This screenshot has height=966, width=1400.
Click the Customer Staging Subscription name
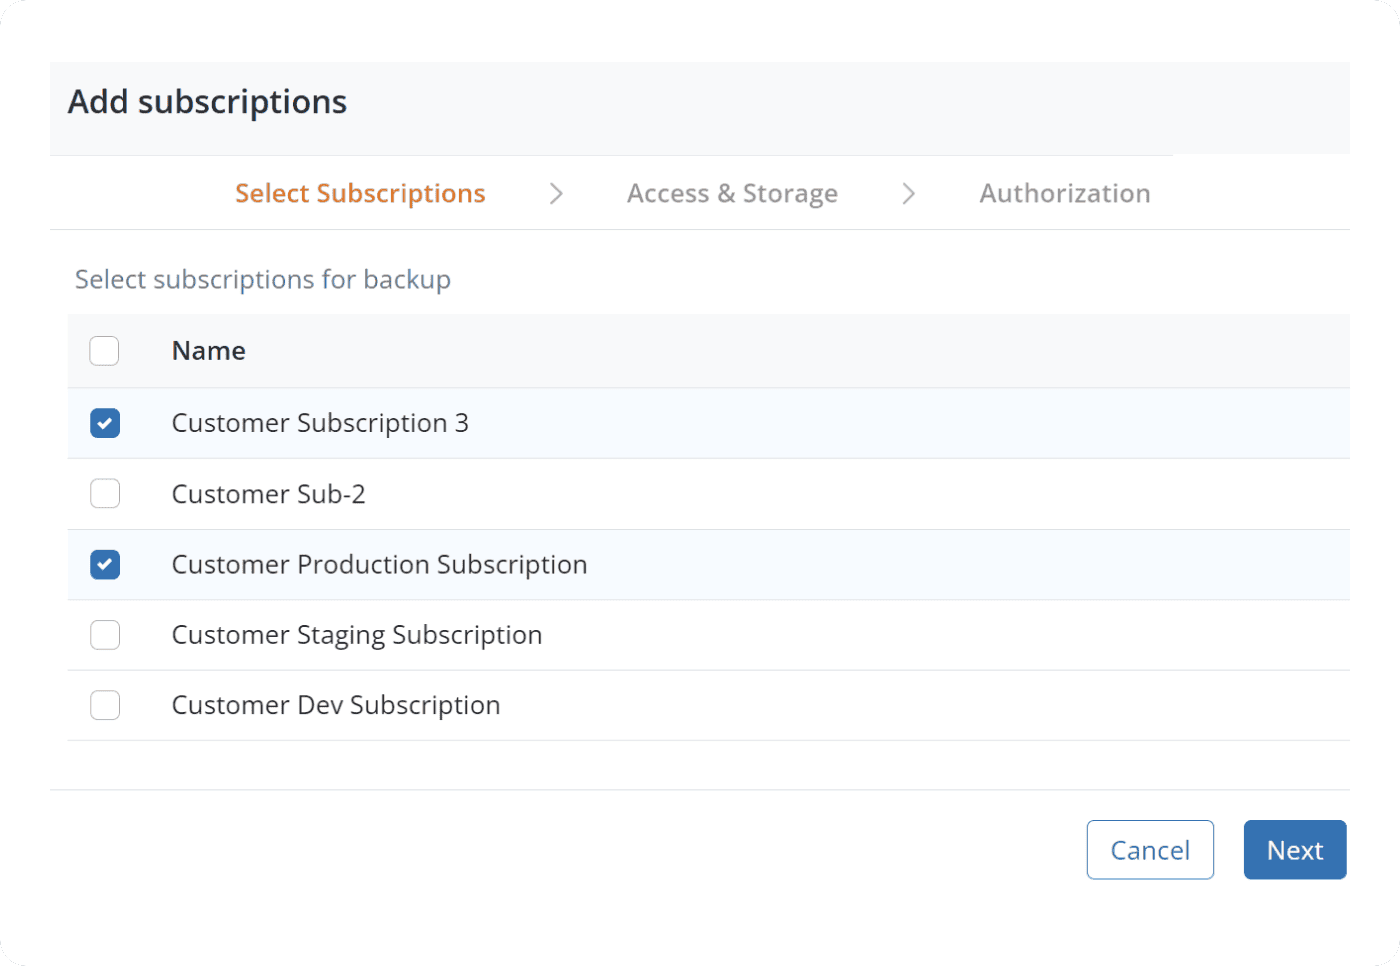coord(357,635)
